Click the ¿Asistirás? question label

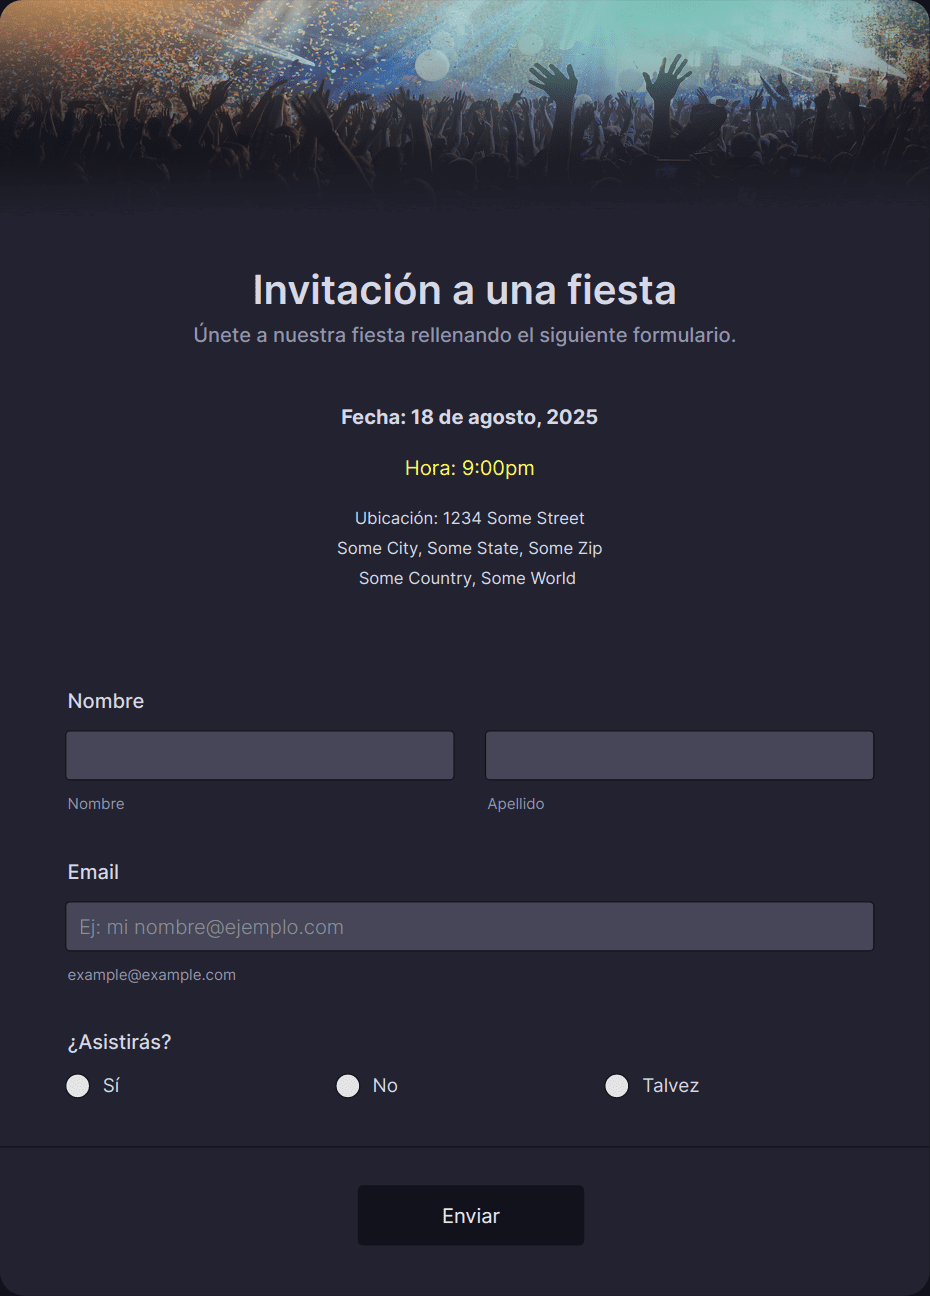119,1042
